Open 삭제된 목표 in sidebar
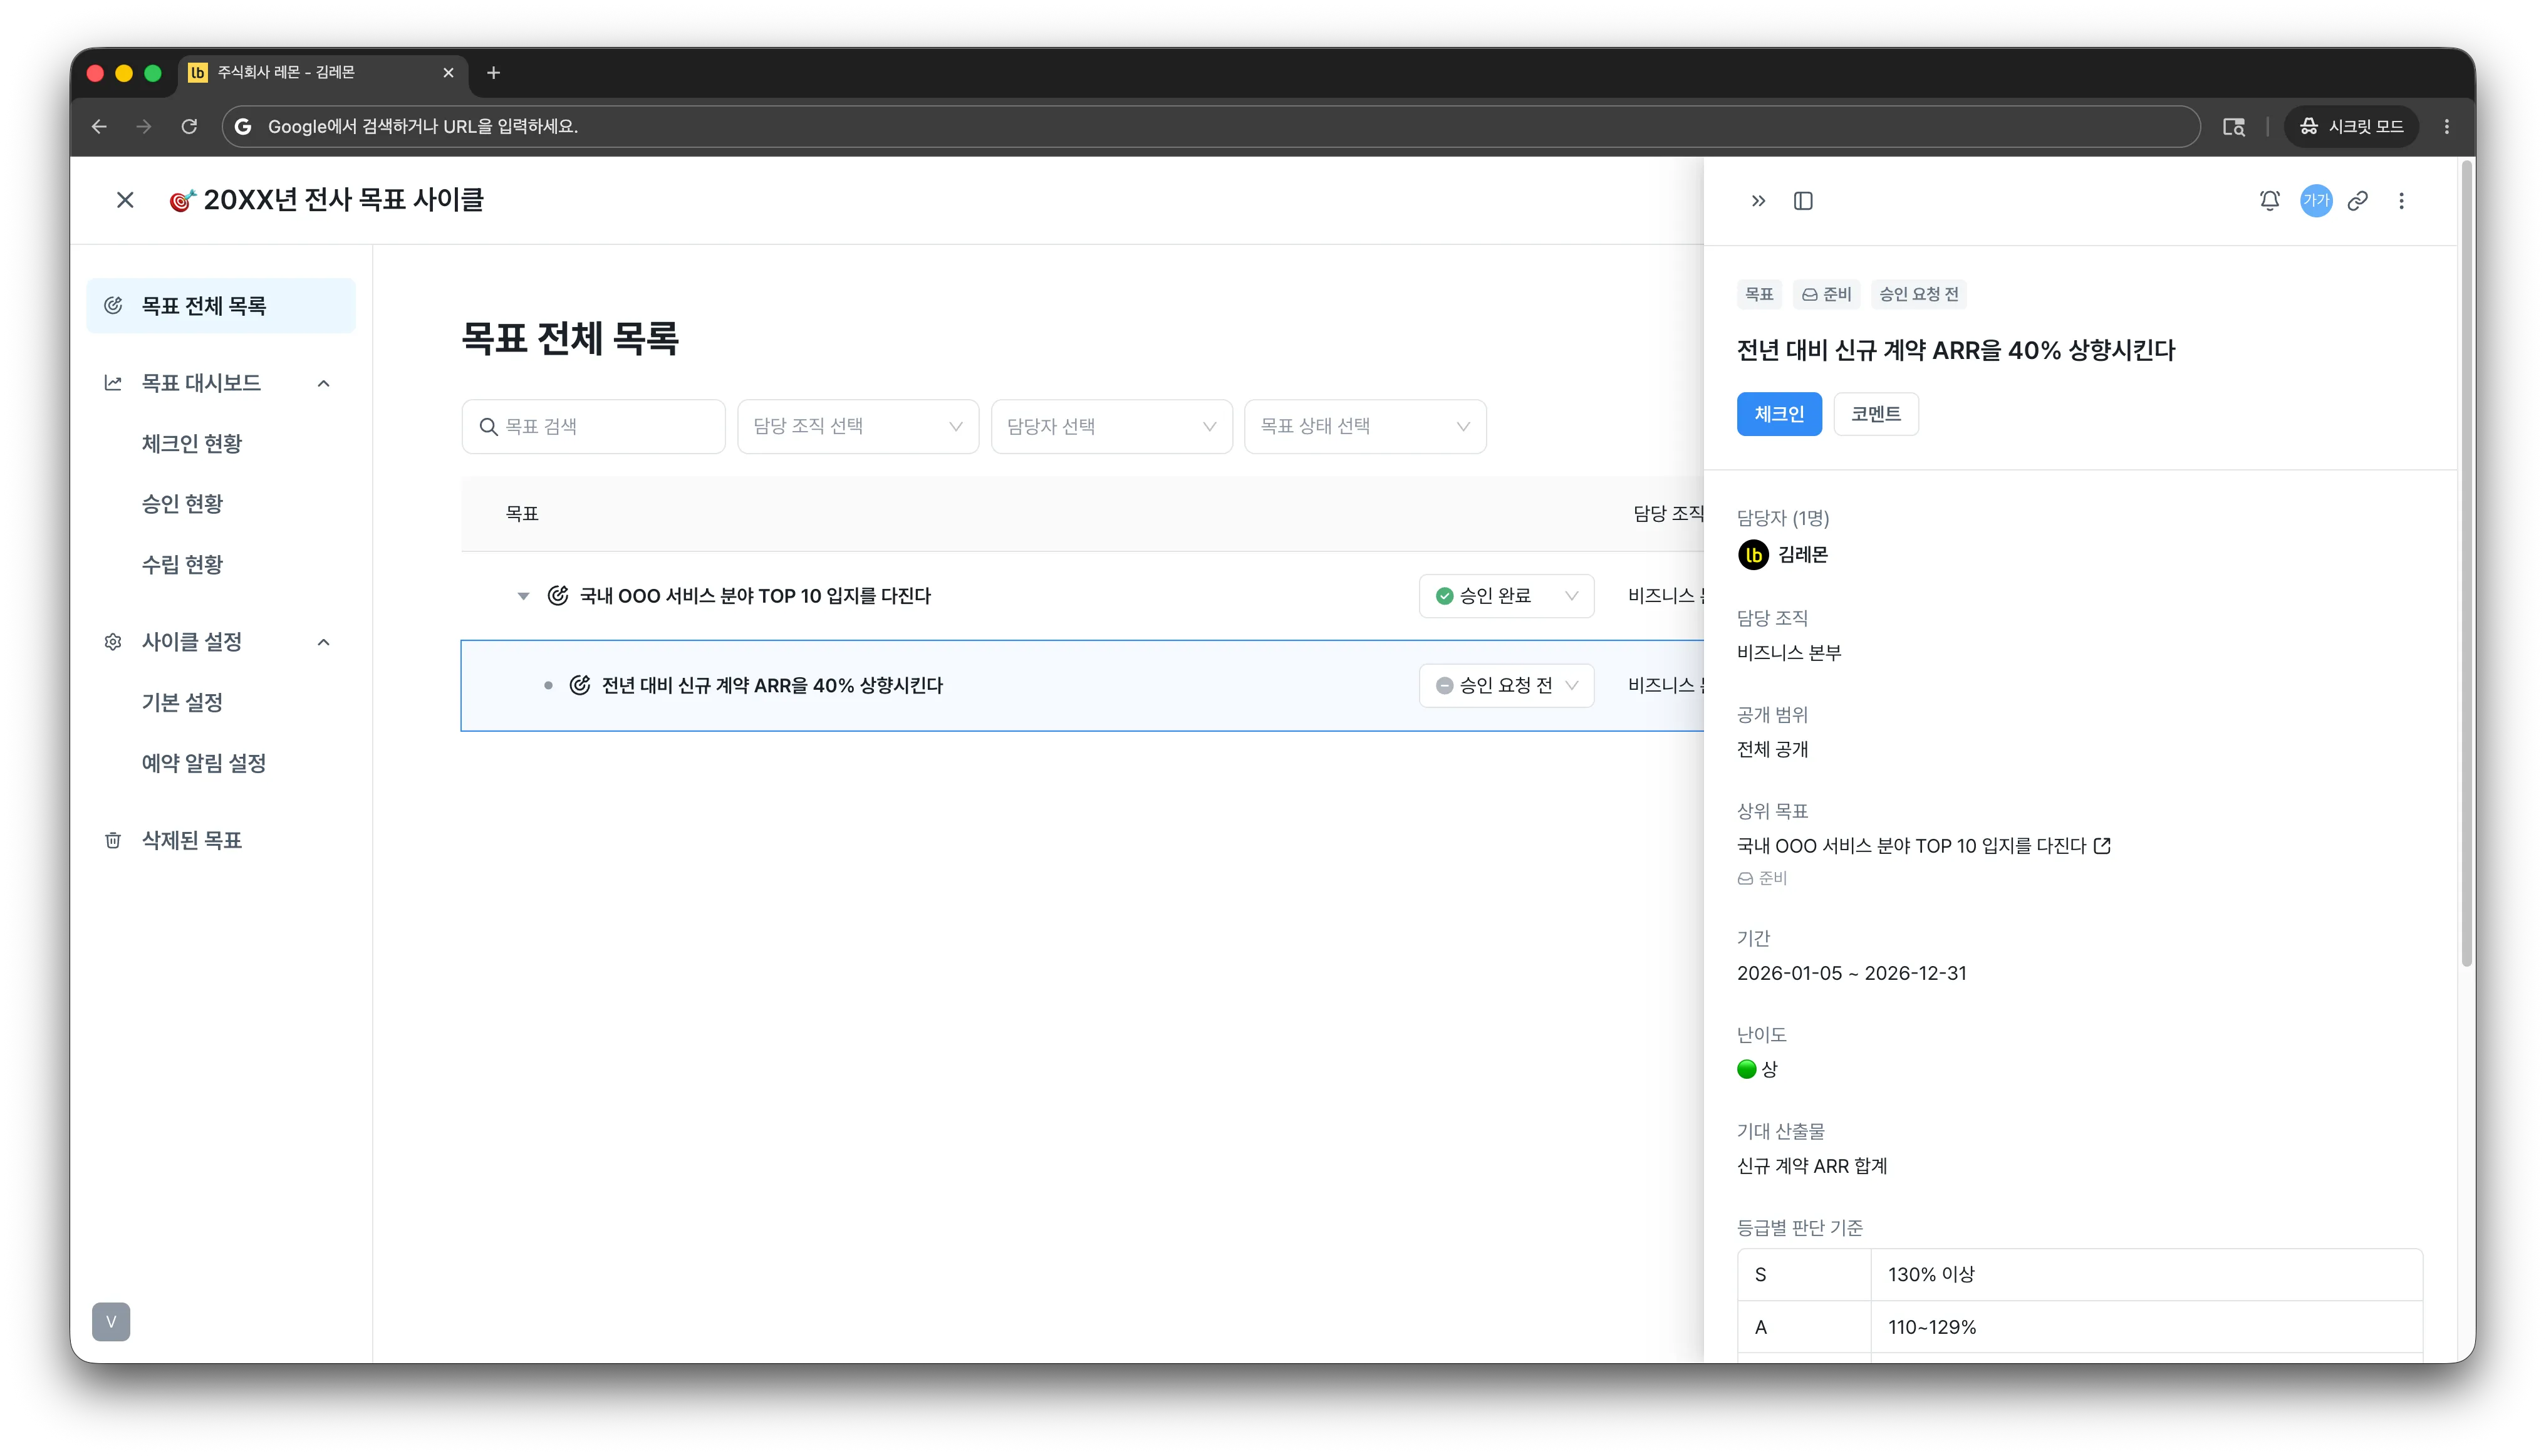Image resolution: width=2546 pixels, height=1456 pixels. [192, 840]
